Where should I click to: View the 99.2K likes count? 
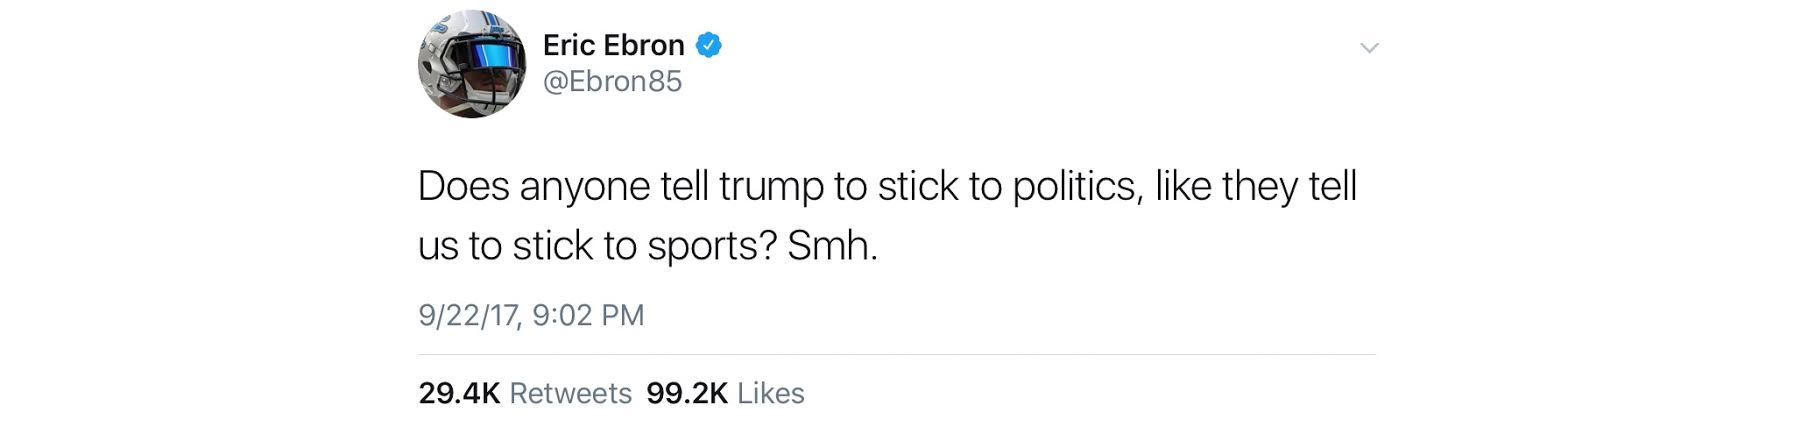click(687, 393)
